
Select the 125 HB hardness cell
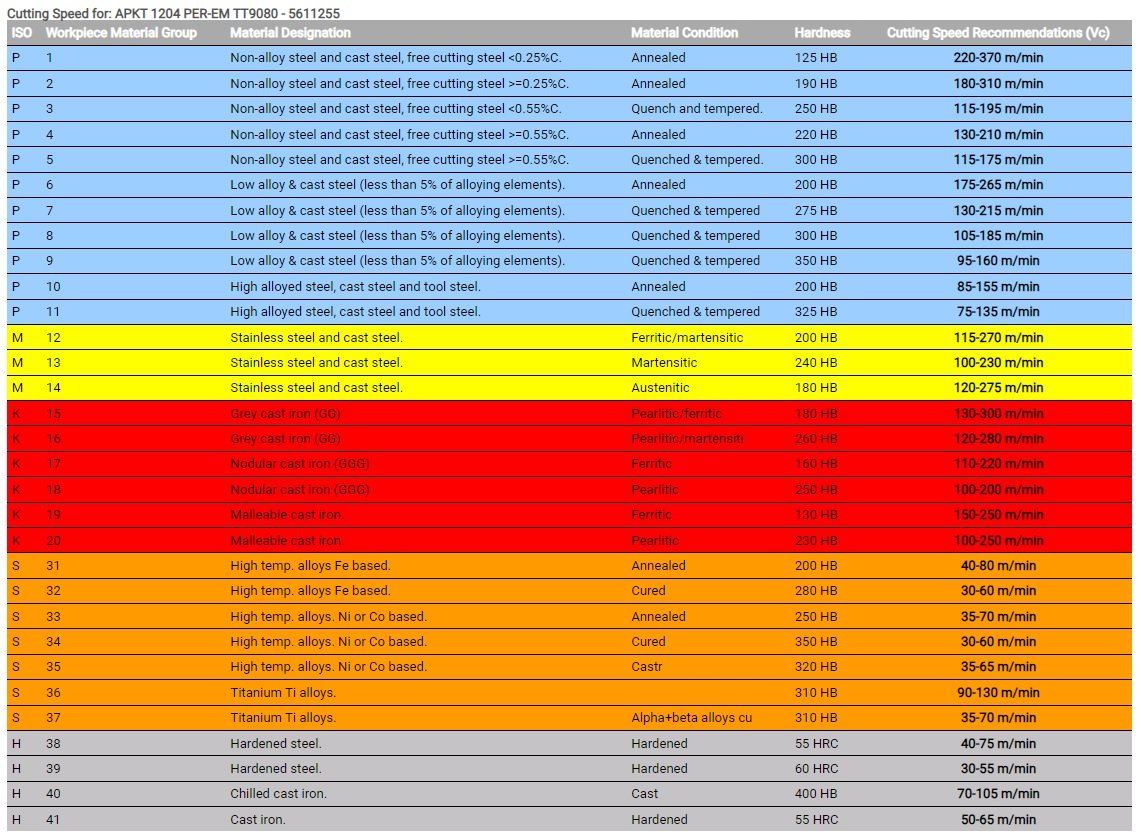tap(816, 58)
